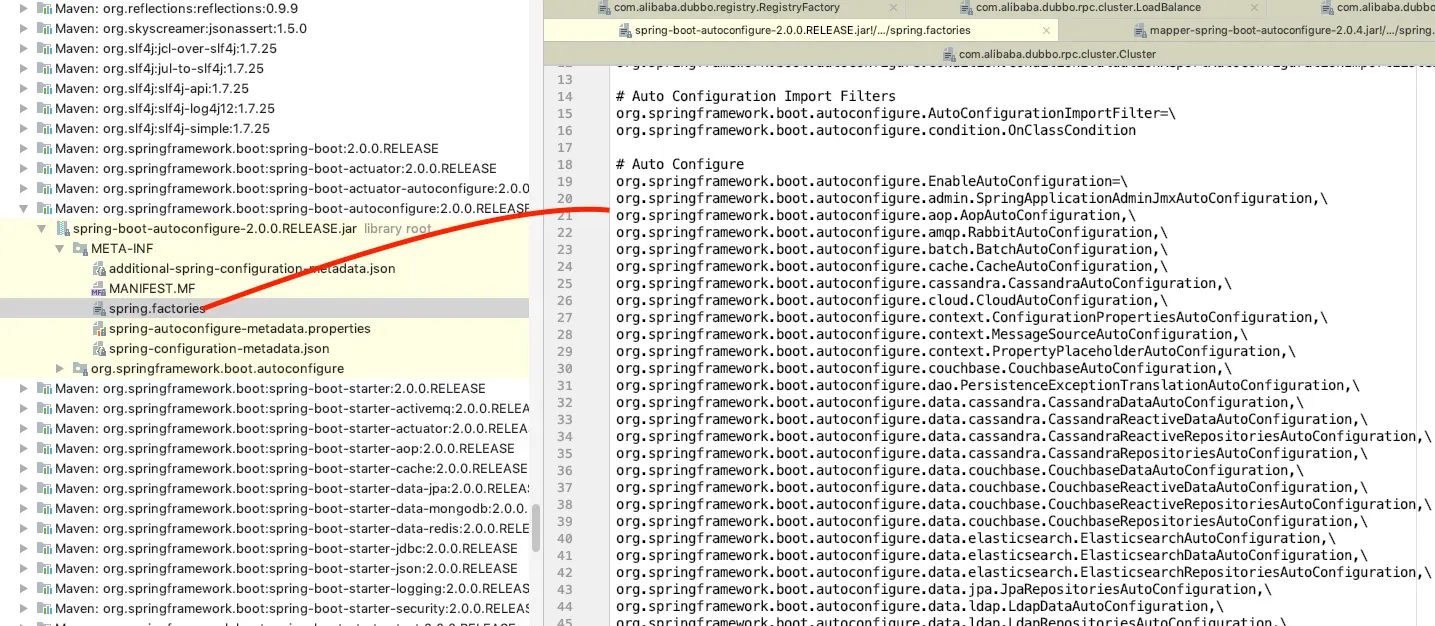The height and width of the screenshot is (626, 1435).
Task: Click library icon of spring-boot-starter-data-redis entry
Action: click(44, 528)
